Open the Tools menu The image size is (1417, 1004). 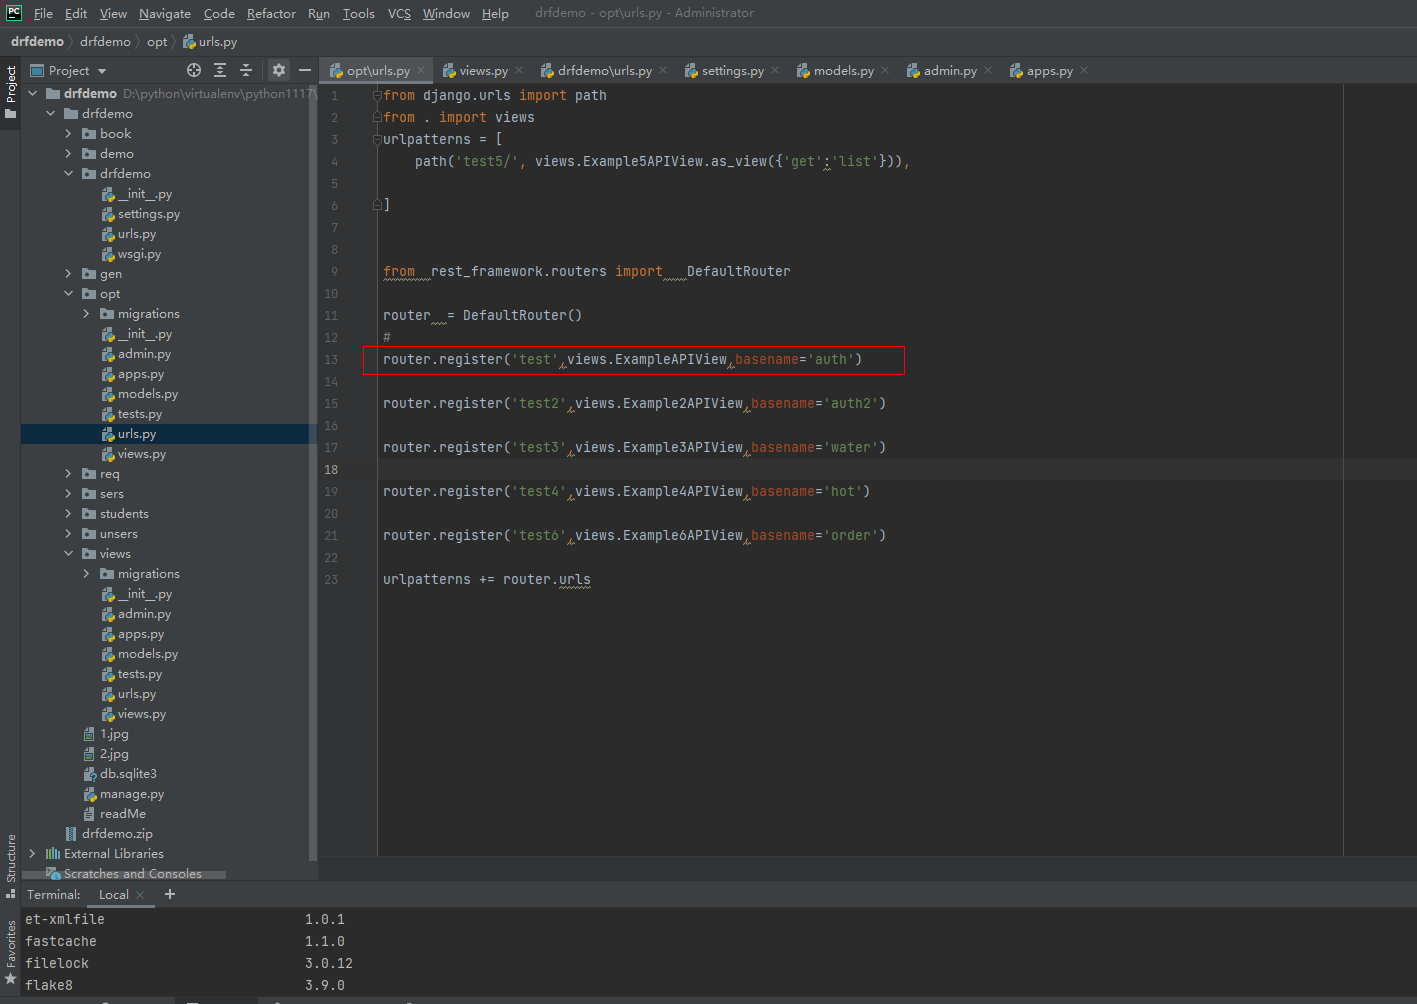point(358,13)
